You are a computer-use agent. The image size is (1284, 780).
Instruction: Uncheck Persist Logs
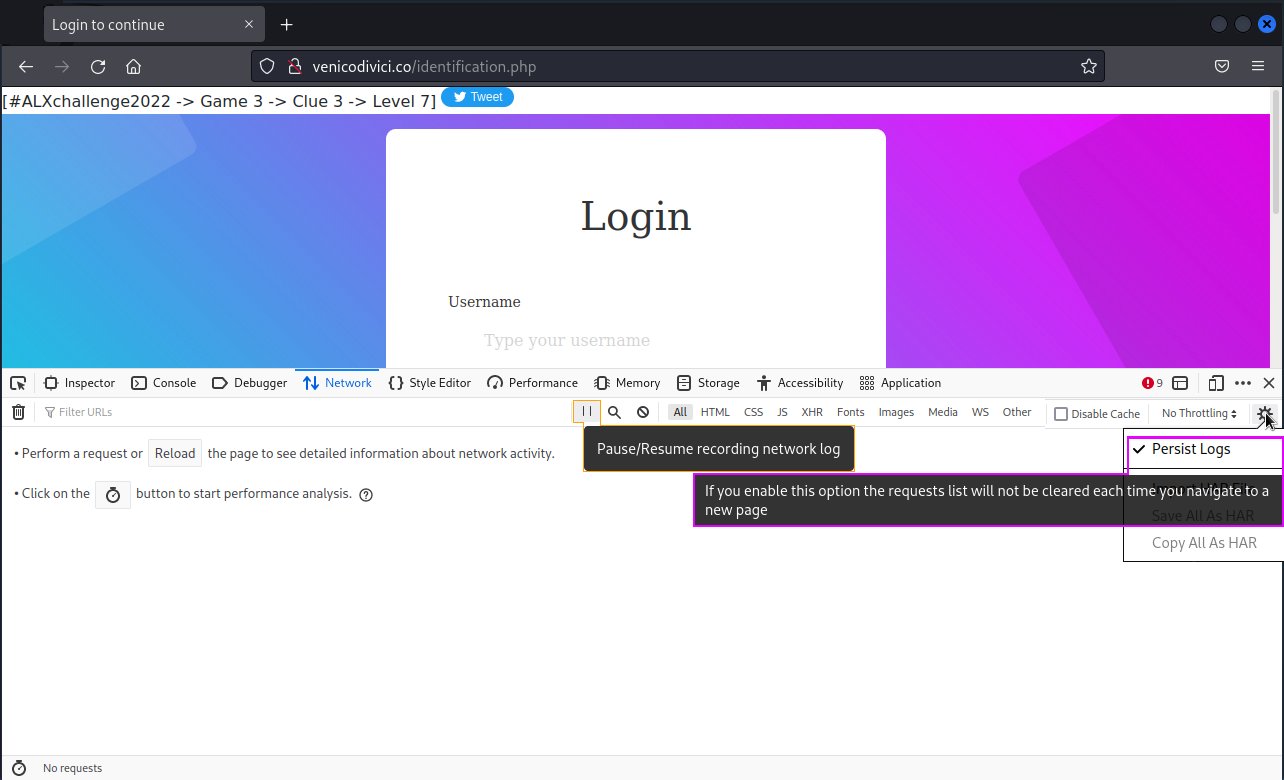pyautogui.click(x=1191, y=449)
